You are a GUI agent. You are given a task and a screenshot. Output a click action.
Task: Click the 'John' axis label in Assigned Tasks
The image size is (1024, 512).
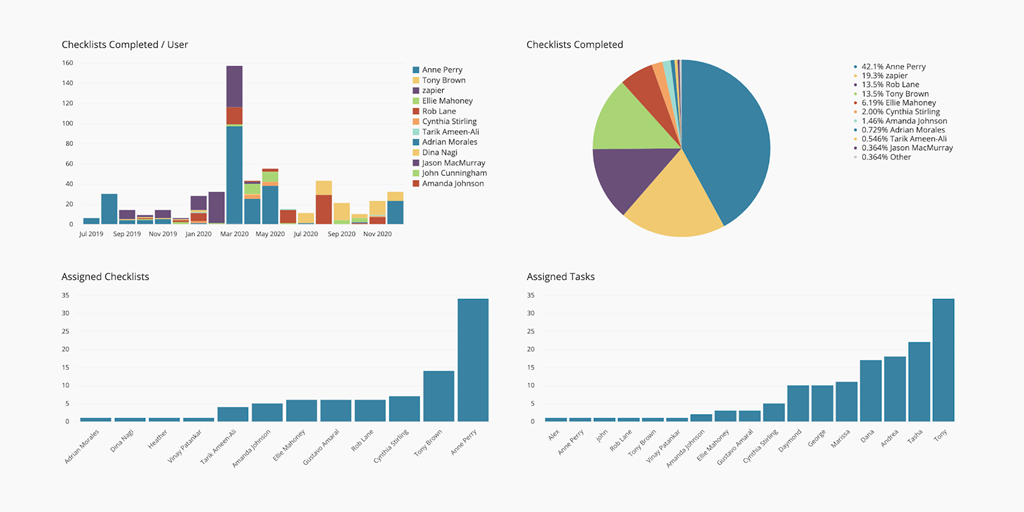600,436
